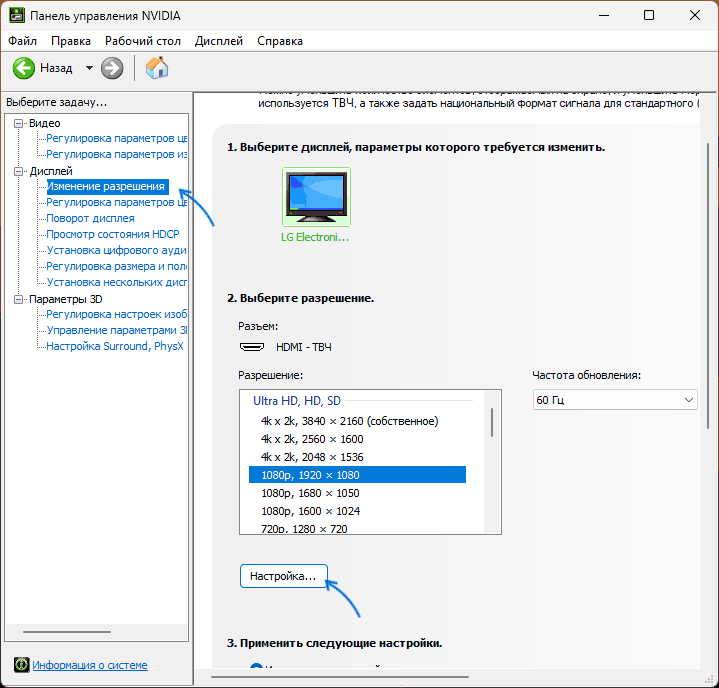Collapse the Параметры 3D tree section
This screenshot has width=719, height=688.
[20, 299]
